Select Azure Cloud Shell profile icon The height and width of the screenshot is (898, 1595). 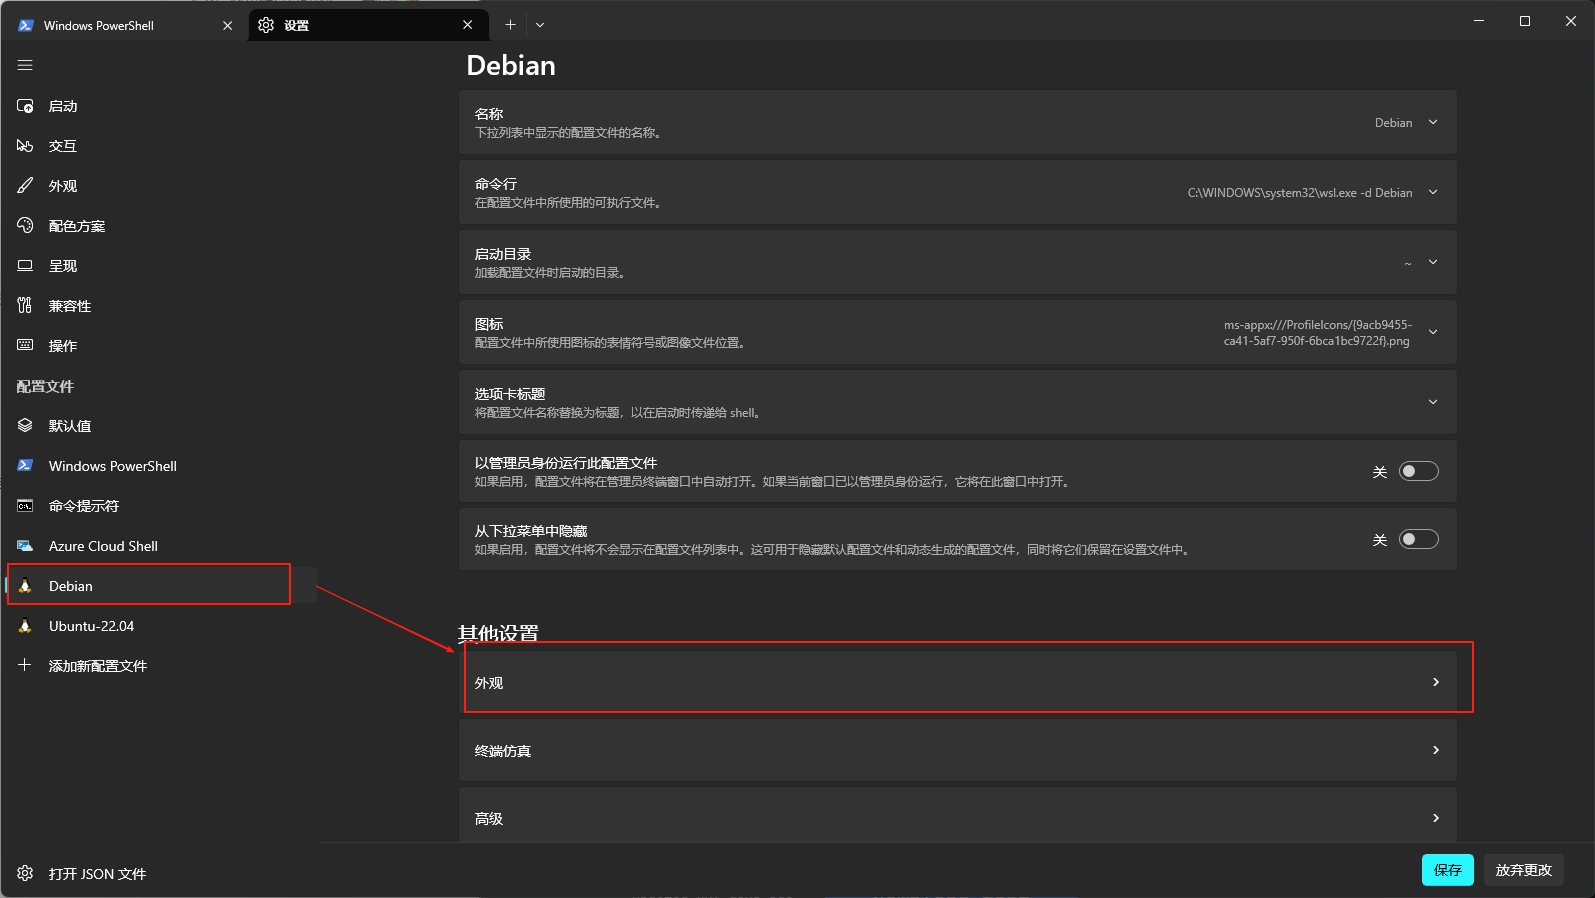point(25,546)
